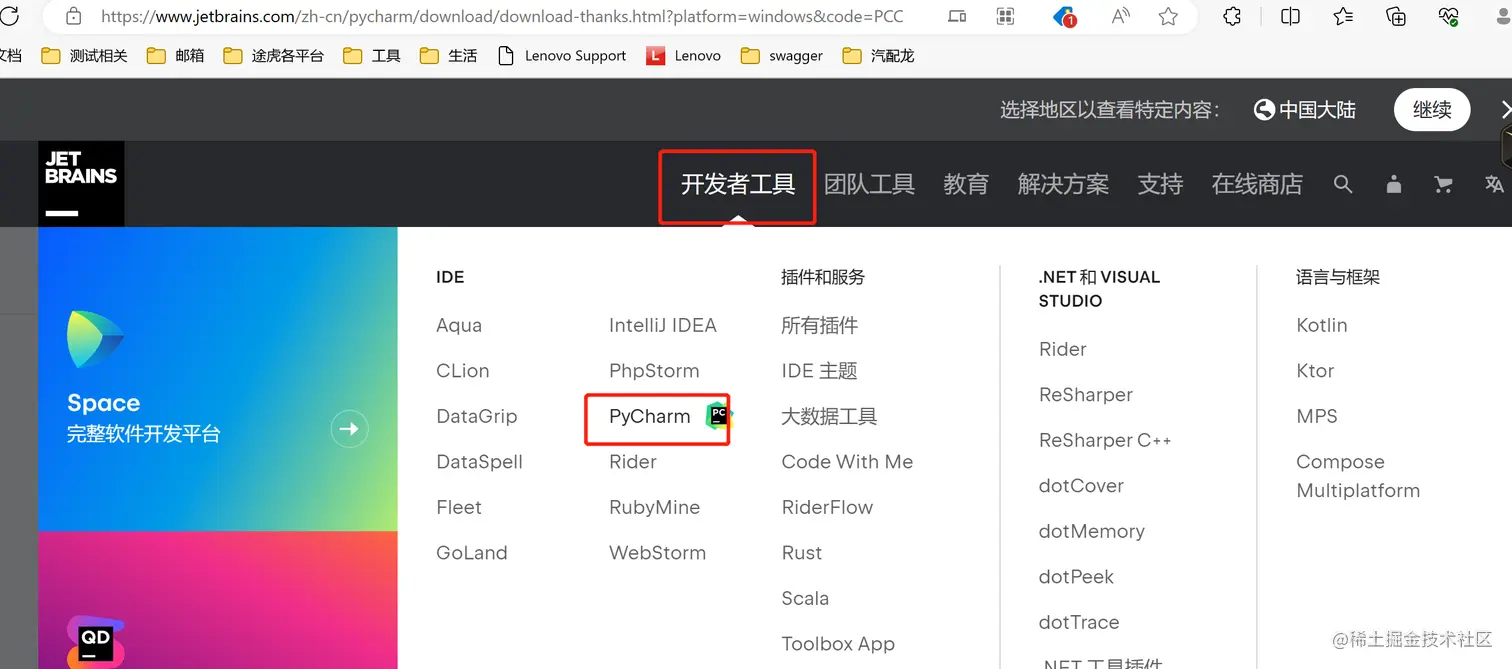
Task: Click the address bar URL field
Action: coord(502,16)
